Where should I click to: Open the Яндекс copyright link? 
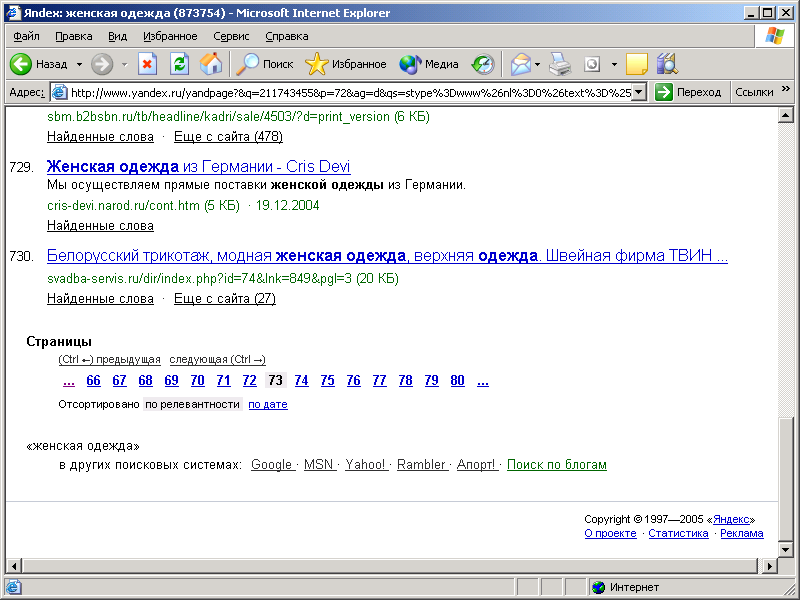pos(731,519)
